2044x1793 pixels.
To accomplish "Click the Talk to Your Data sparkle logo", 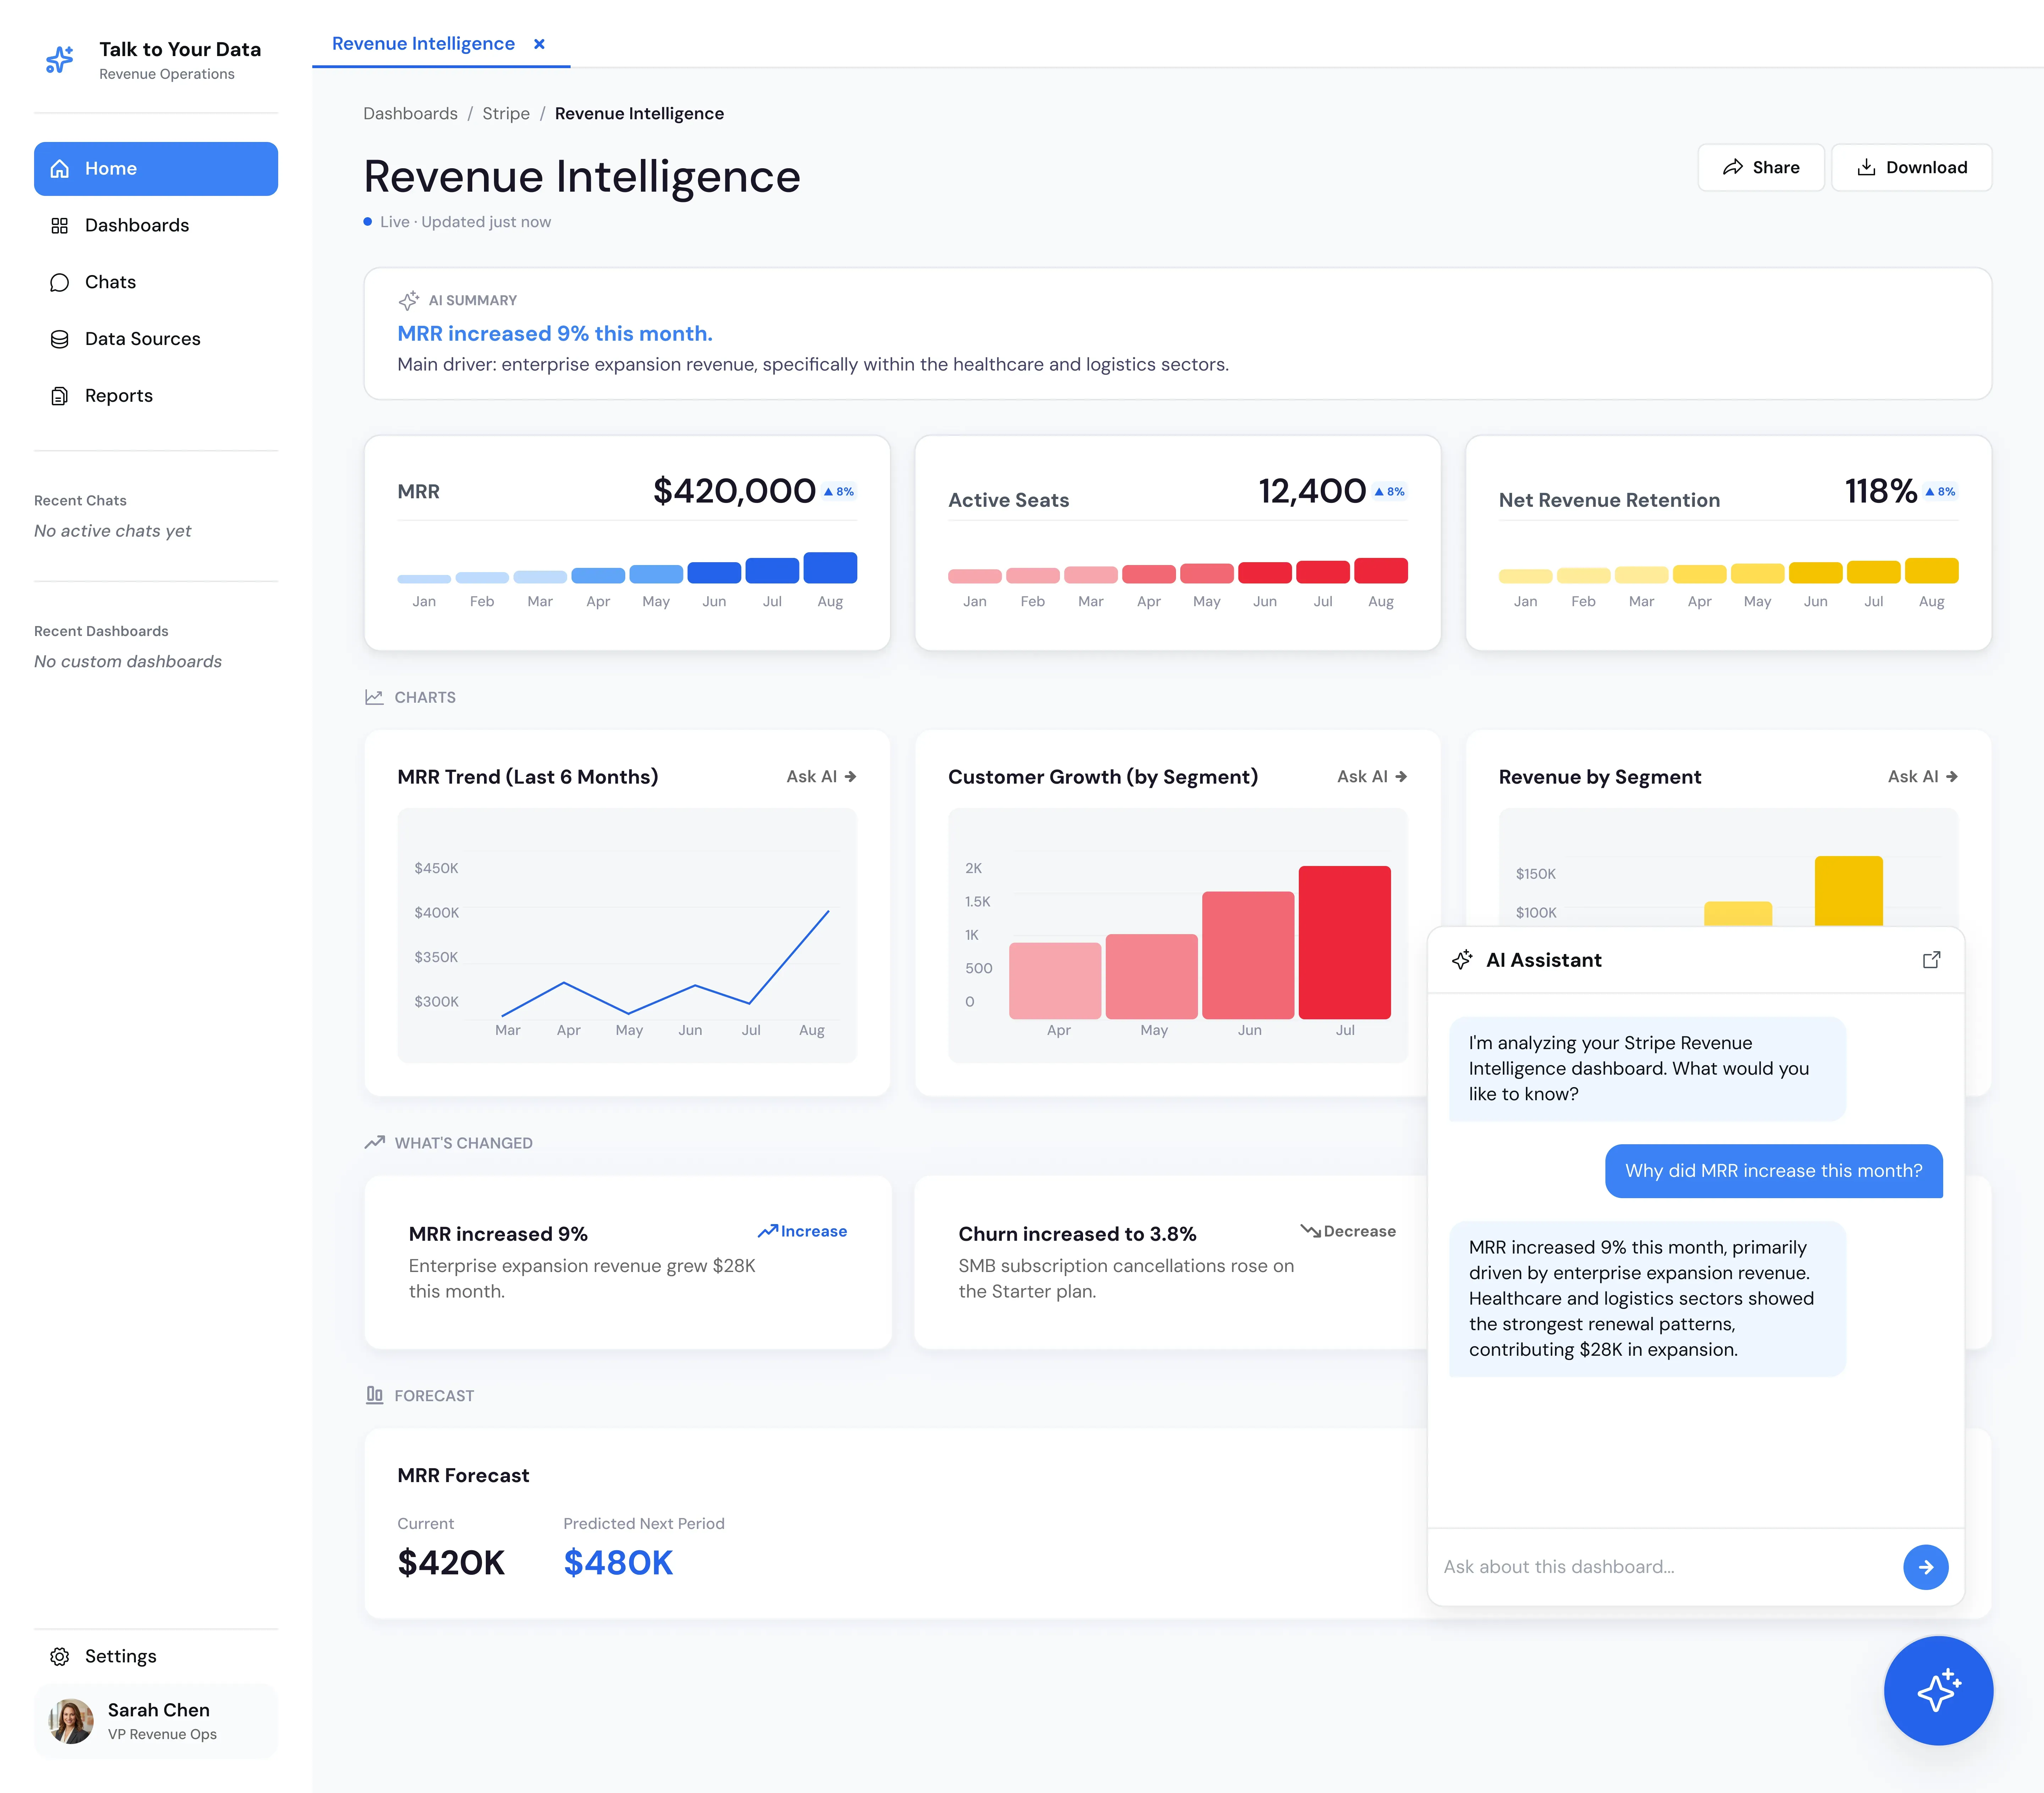I will coord(60,60).
